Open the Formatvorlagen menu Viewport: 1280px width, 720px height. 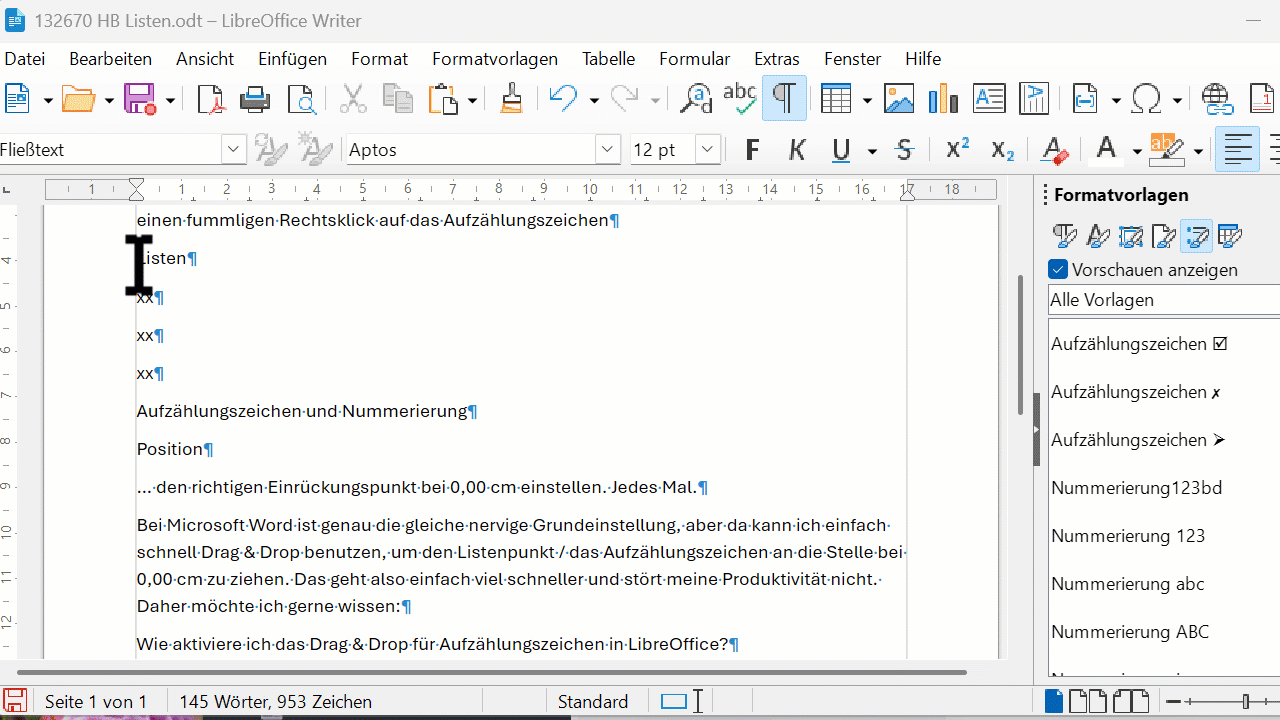(495, 58)
